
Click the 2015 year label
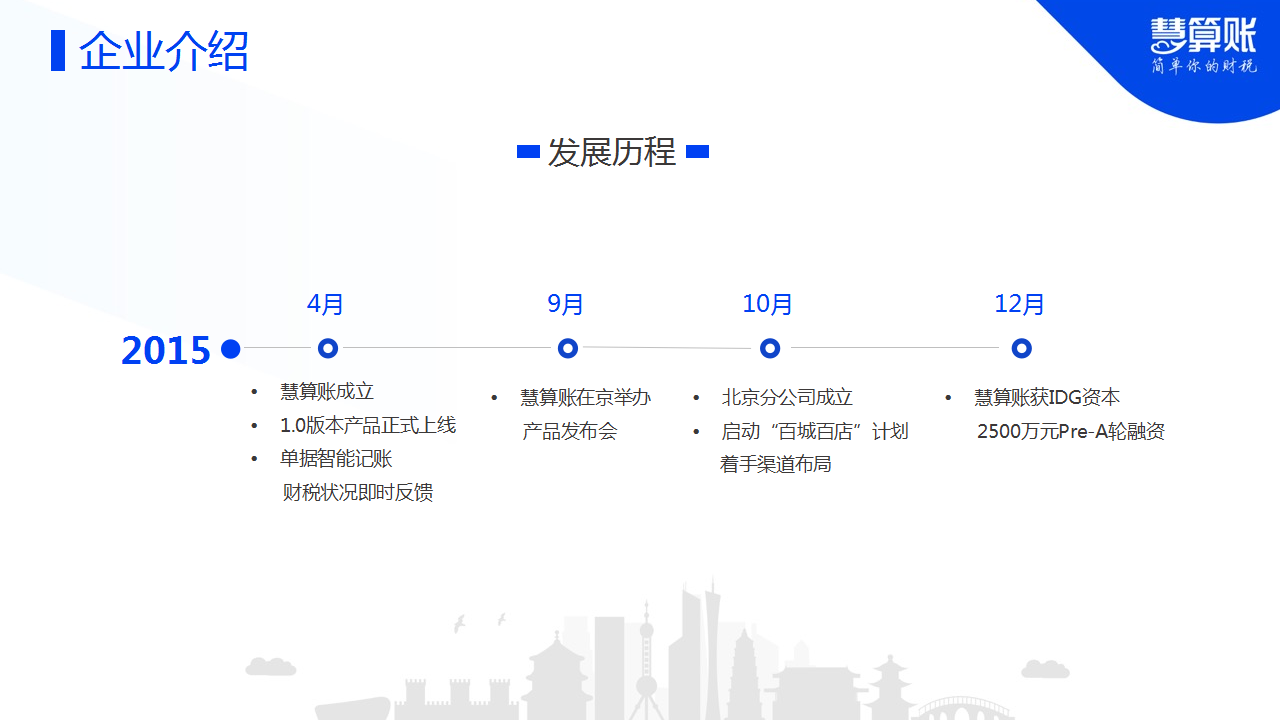(x=166, y=351)
